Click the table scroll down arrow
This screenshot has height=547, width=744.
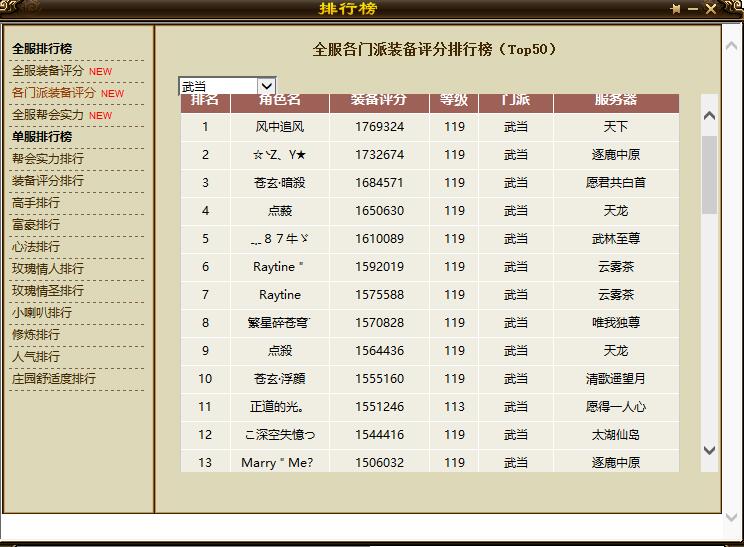tap(709, 450)
